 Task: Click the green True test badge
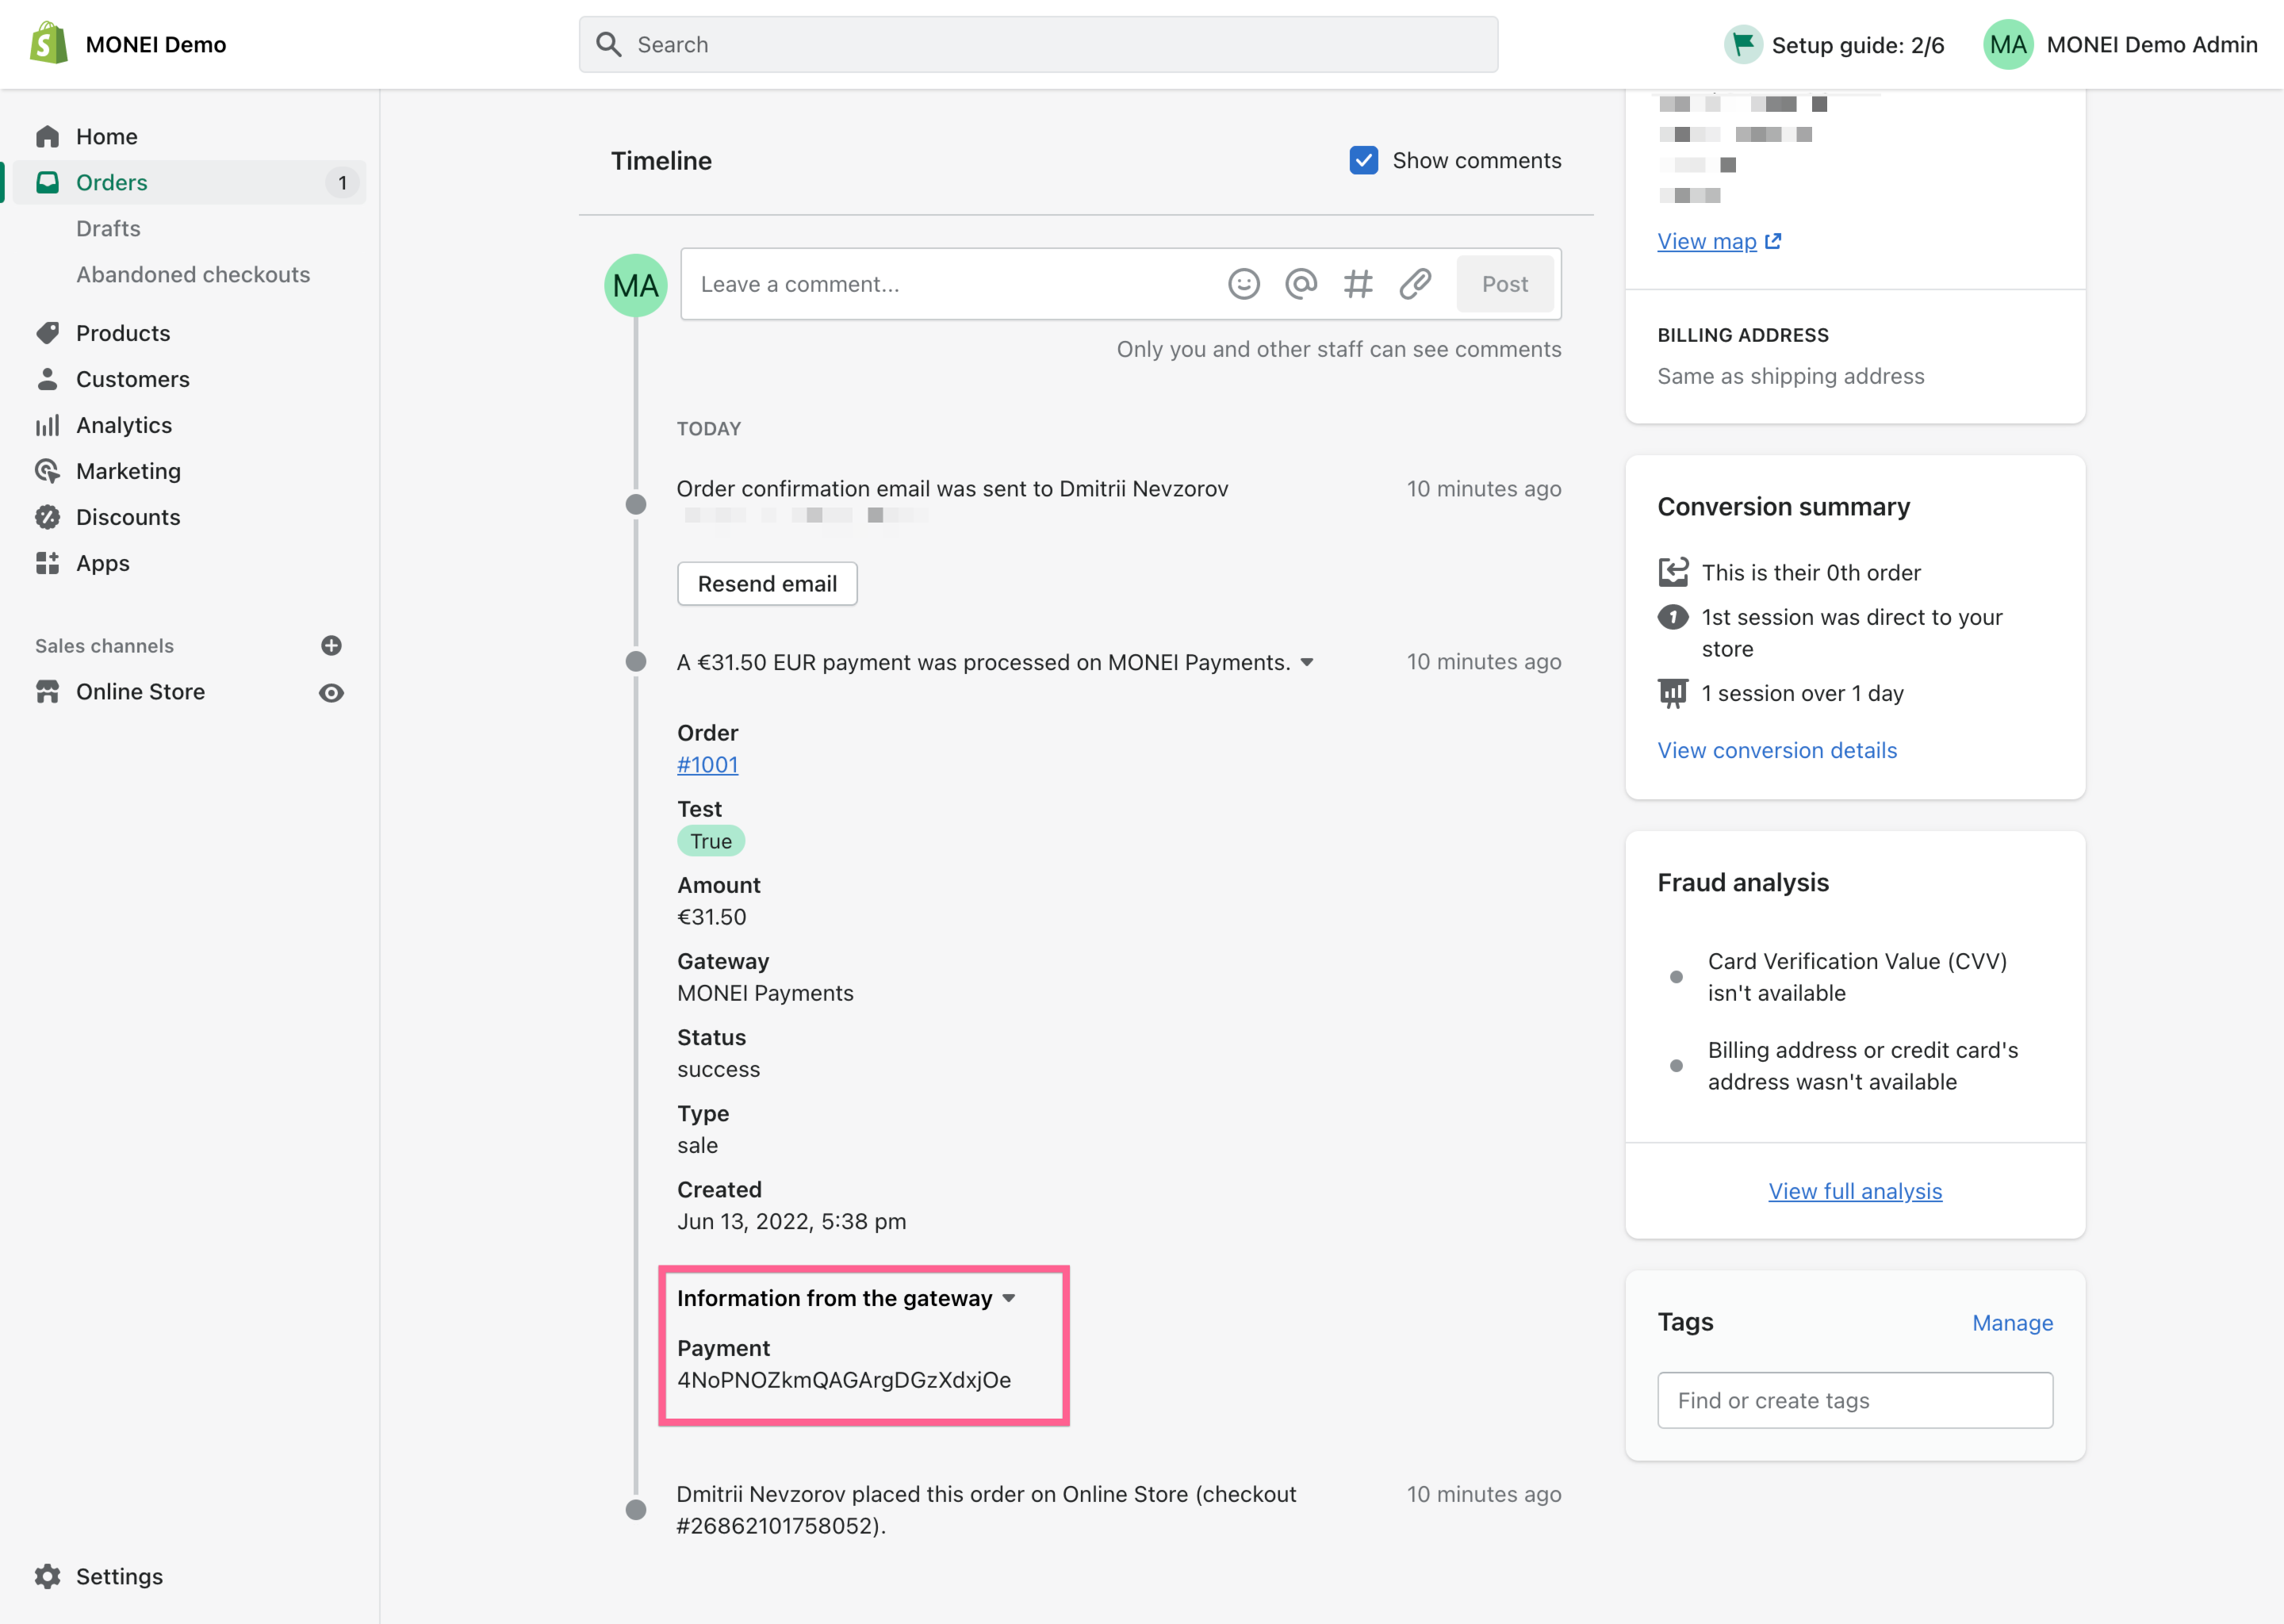pos(711,841)
